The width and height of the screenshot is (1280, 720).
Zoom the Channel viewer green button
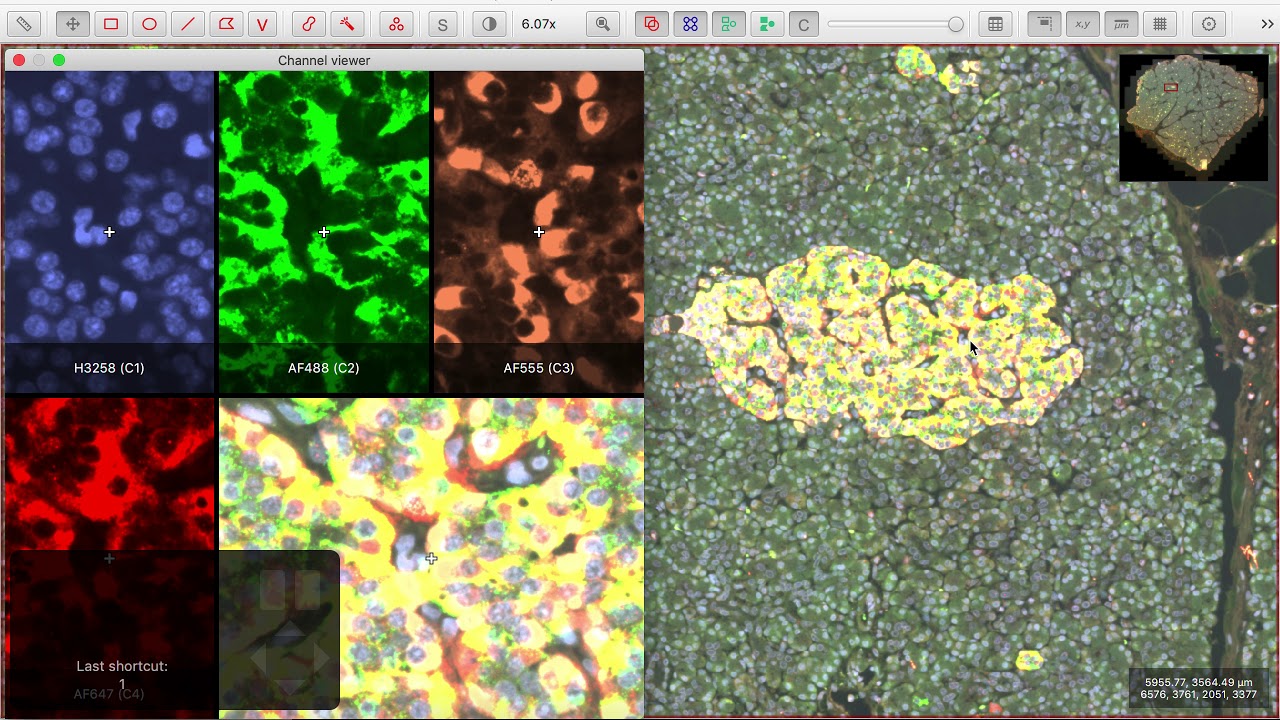tap(59, 60)
